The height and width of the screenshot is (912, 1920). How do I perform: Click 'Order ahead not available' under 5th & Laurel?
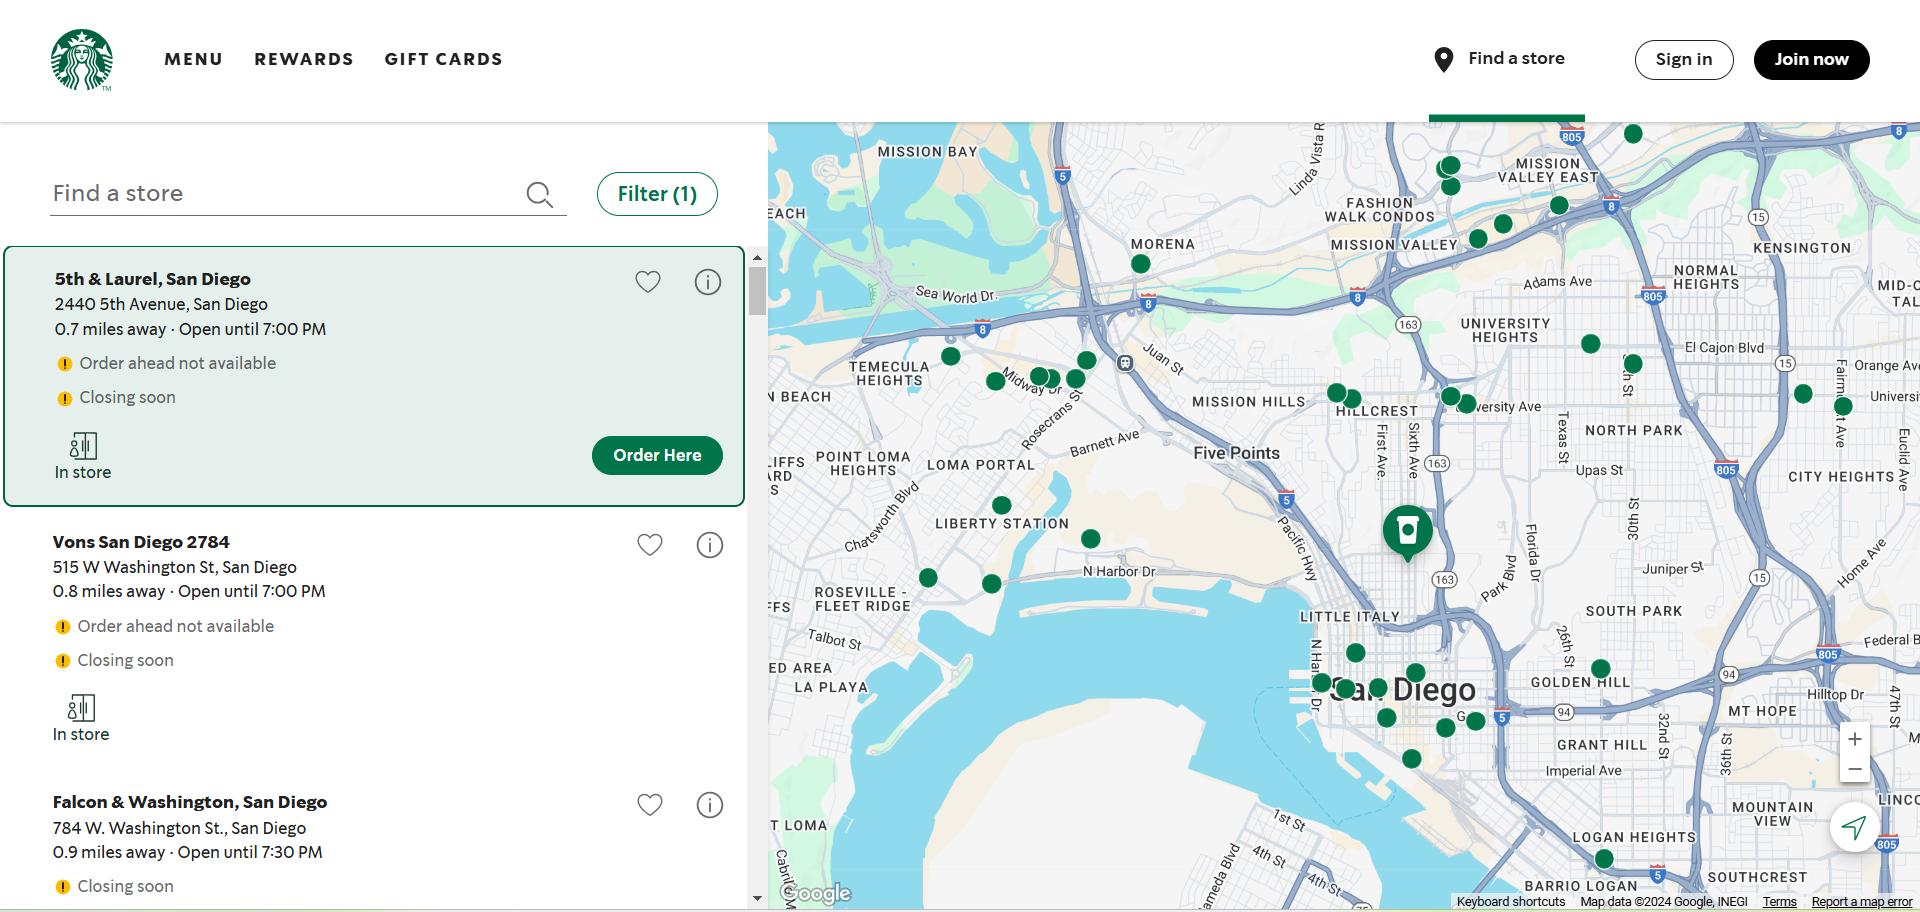pyautogui.click(x=178, y=363)
